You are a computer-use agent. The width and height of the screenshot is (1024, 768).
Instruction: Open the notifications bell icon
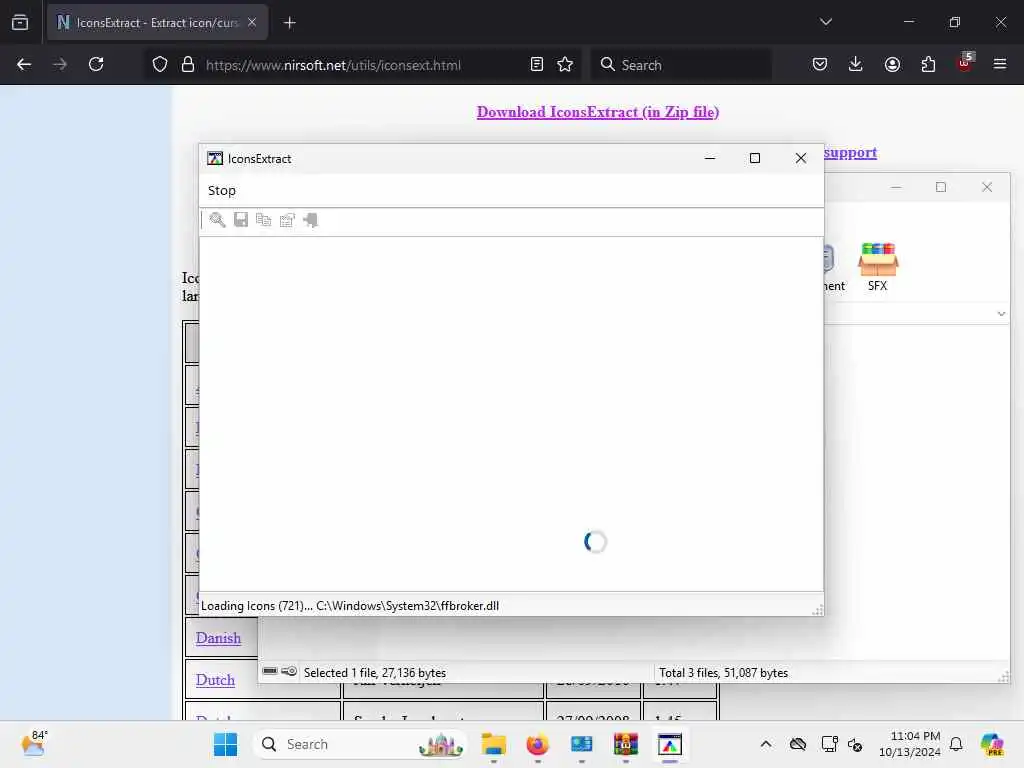[x=956, y=744]
